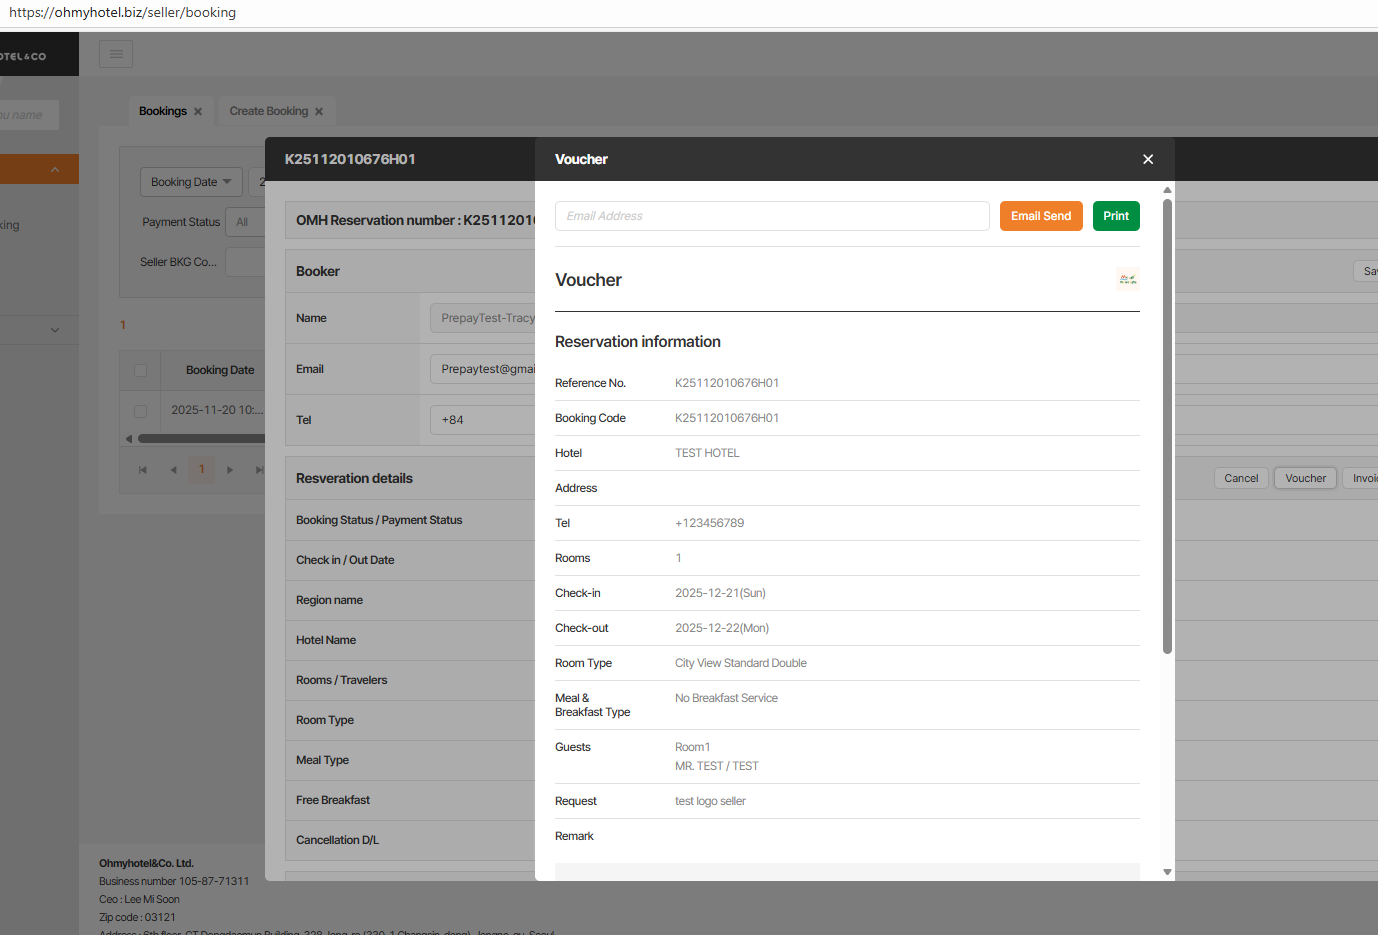
Task: Tick the checkbox for the 2025-11-20 booking row
Action: [x=140, y=410]
